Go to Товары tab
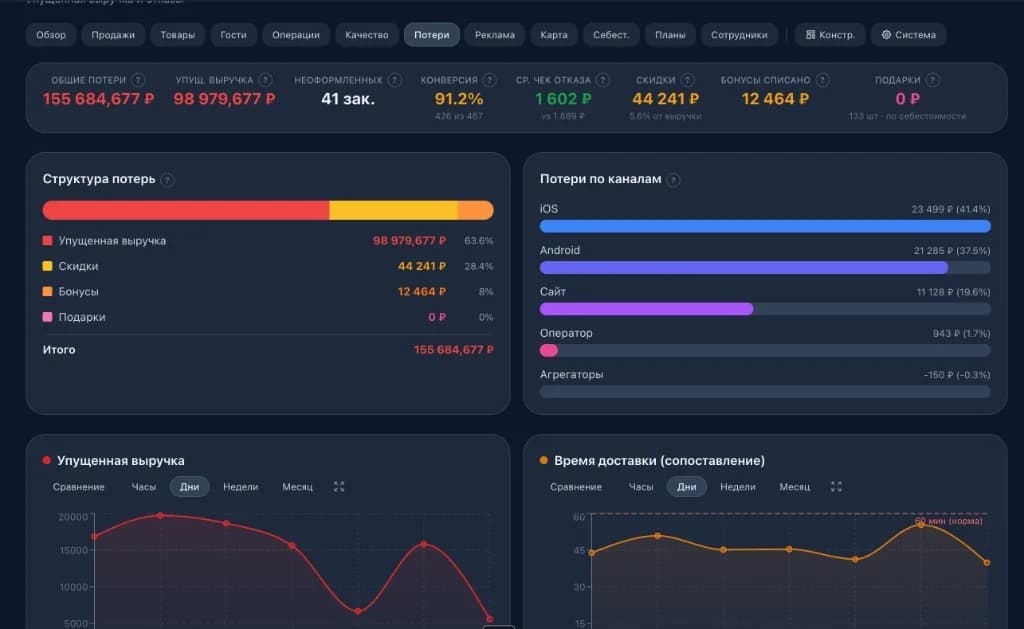 (x=178, y=35)
